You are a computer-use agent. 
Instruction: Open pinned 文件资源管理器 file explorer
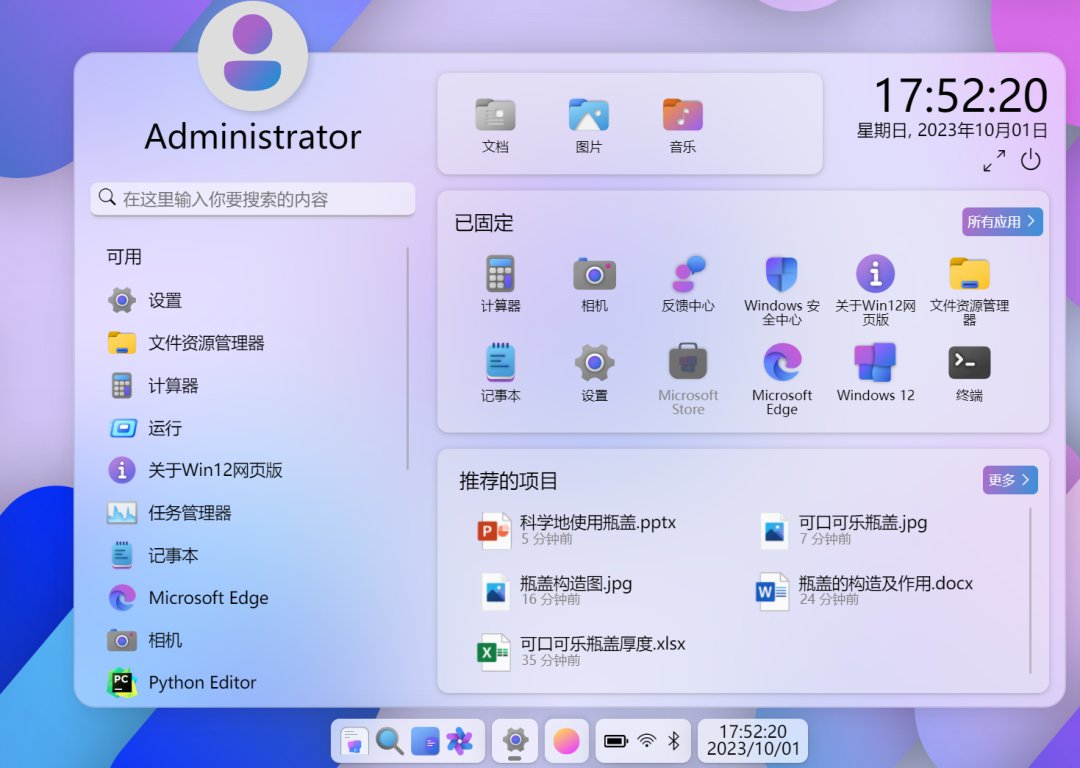[x=968, y=291]
